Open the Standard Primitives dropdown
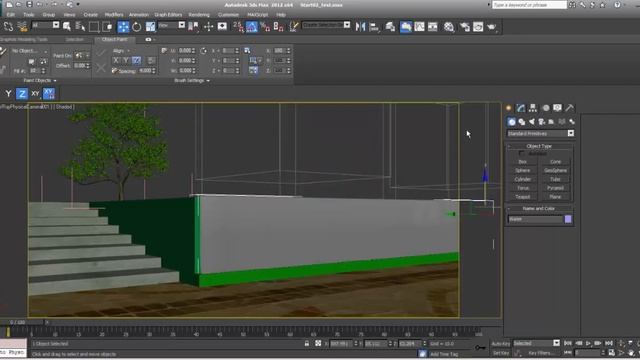640x360 pixels. [x=540, y=133]
